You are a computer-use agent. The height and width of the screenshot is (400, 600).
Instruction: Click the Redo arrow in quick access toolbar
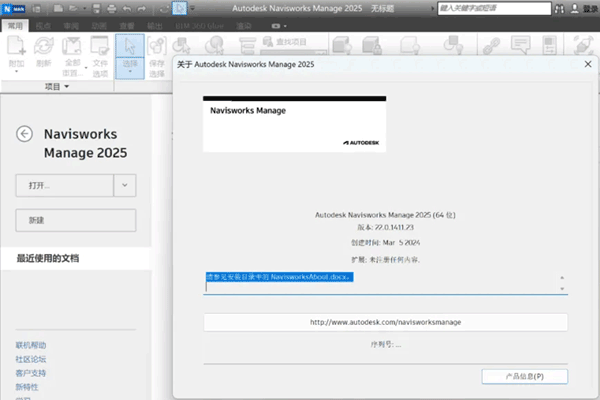pos(142,8)
